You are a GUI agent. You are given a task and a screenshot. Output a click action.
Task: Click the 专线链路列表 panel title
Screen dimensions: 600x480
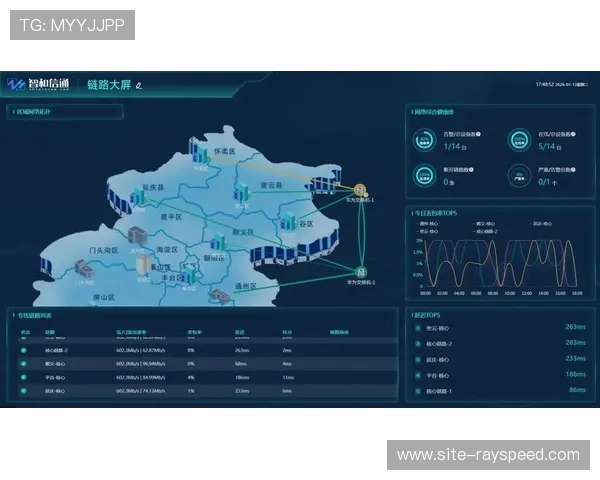pyautogui.click(x=34, y=315)
